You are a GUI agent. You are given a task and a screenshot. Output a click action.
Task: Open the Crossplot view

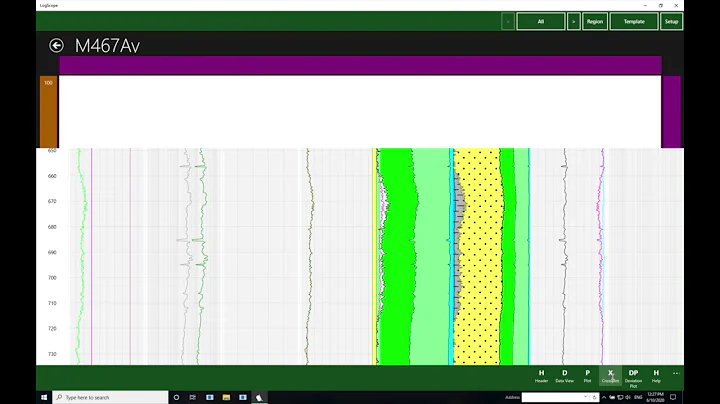coord(610,376)
